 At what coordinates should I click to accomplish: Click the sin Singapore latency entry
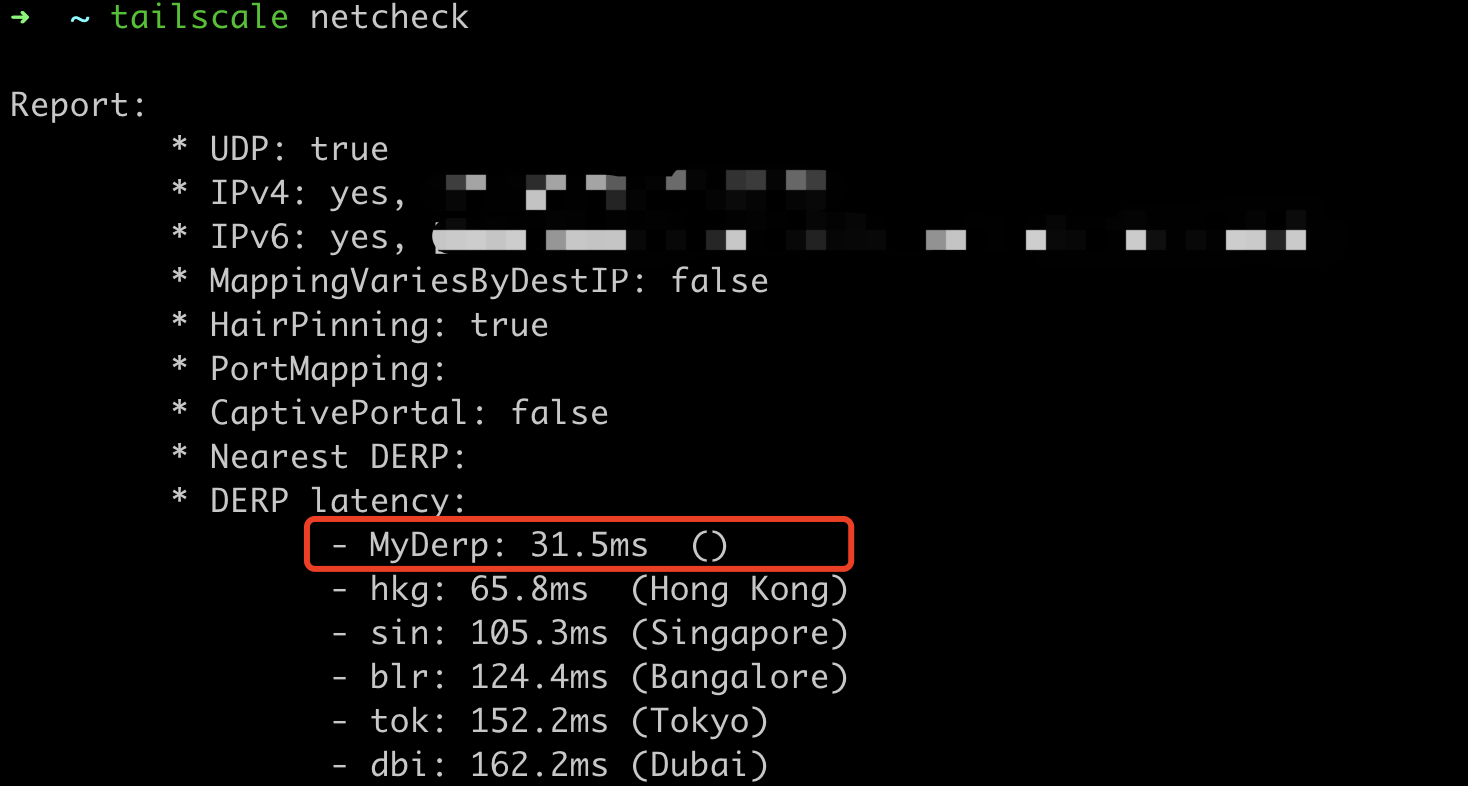[590, 633]
